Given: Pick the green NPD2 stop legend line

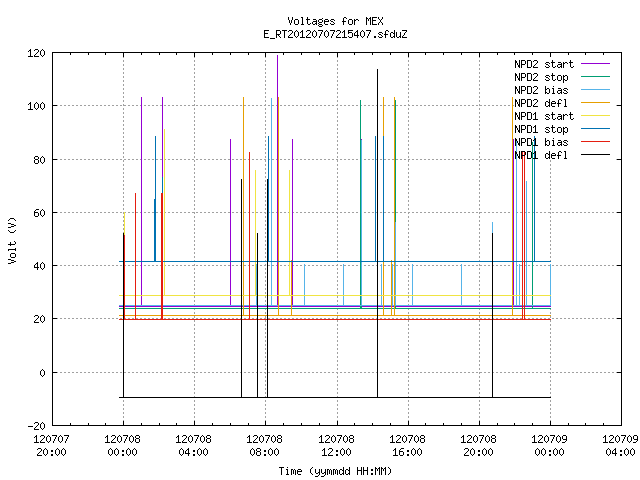Looking at the screenshot, I should point(595,76).
